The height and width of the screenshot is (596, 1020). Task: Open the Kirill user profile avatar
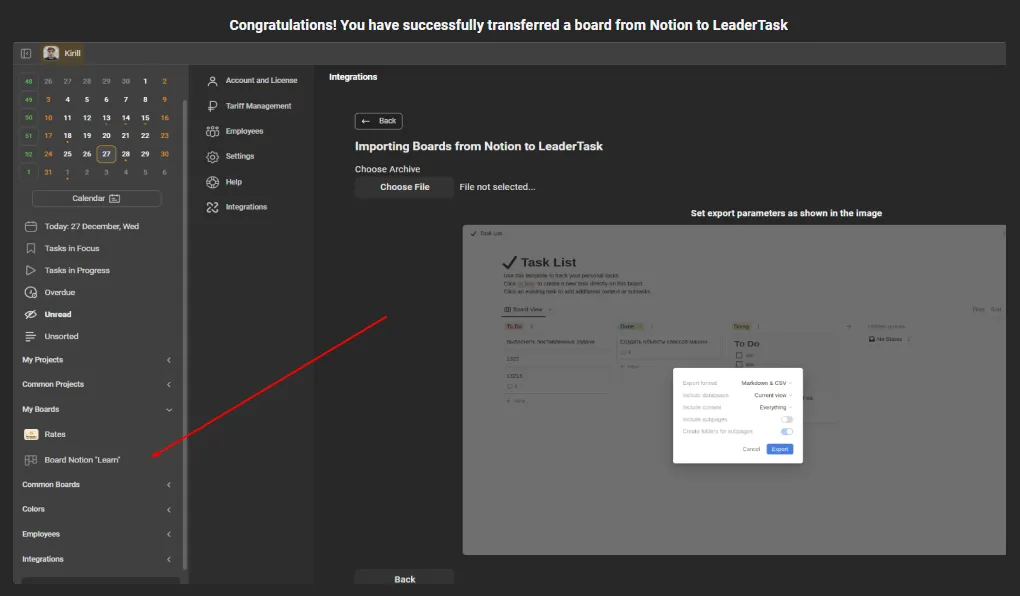click(51, 53)
